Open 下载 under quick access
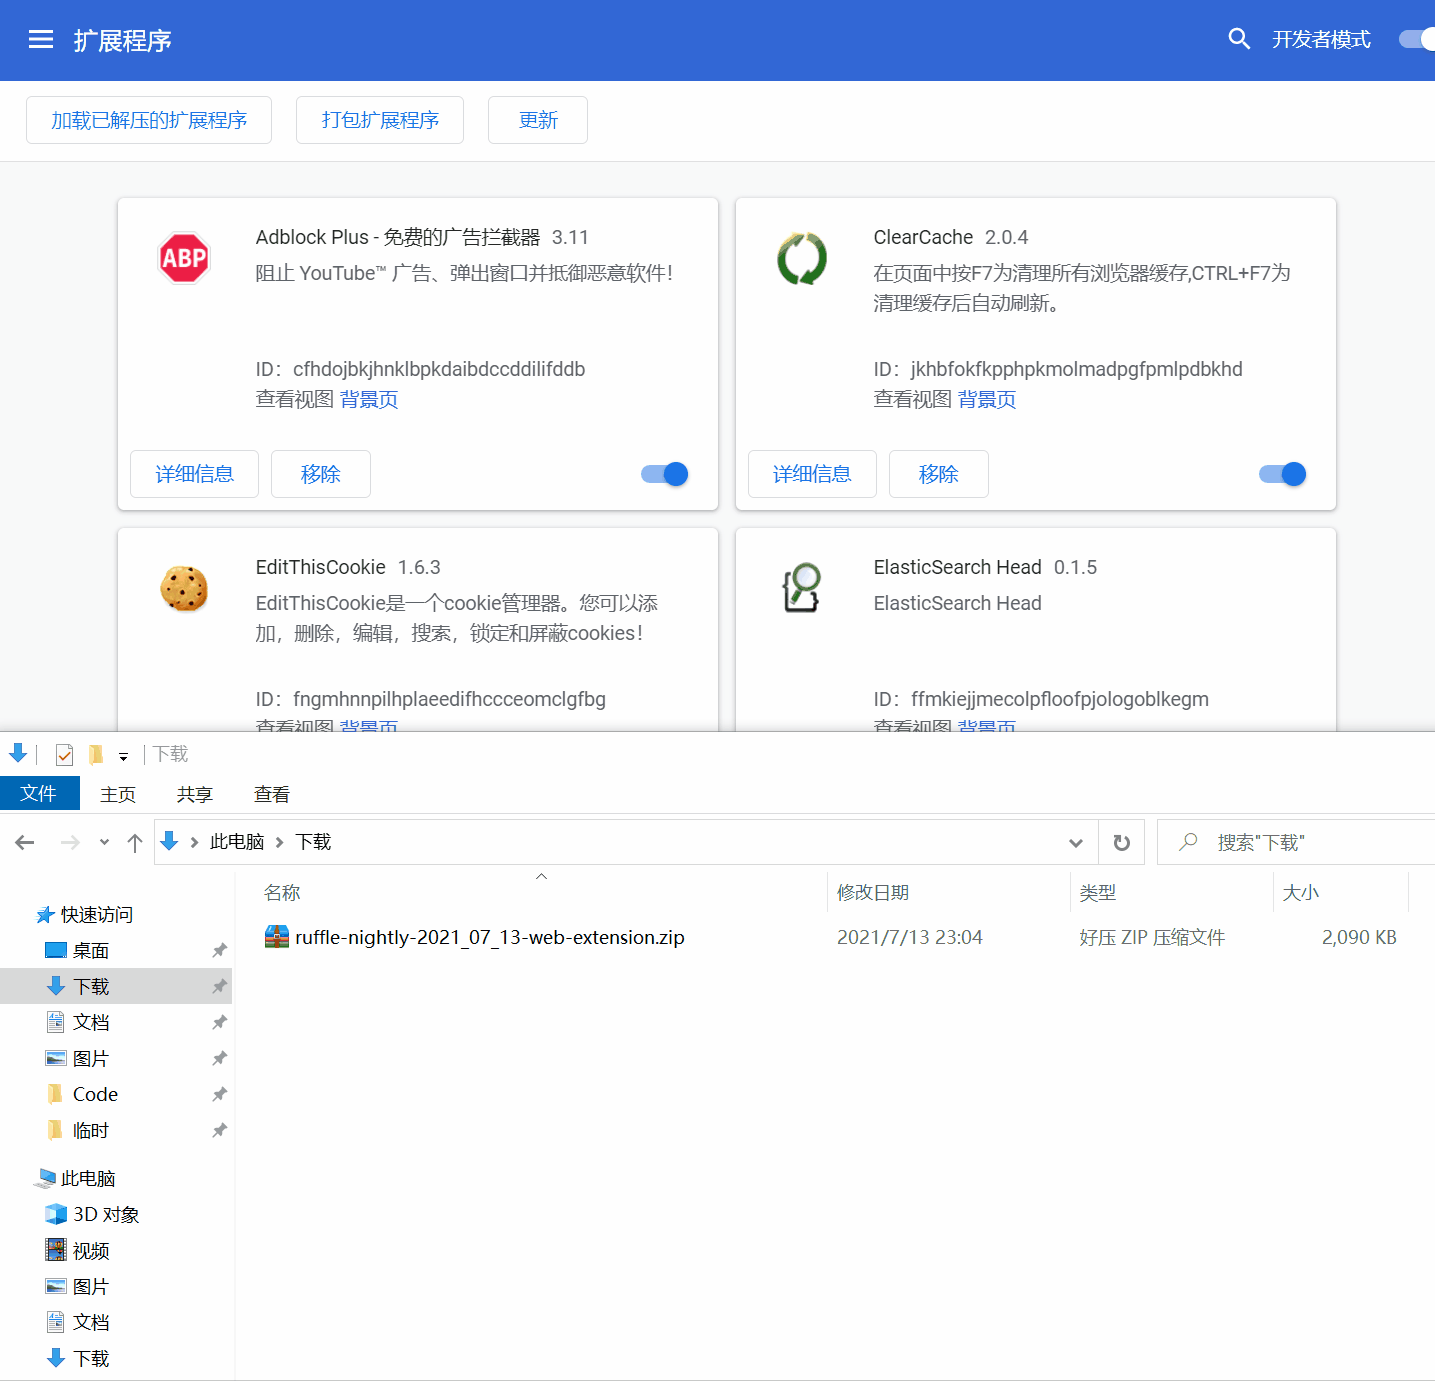The height and width of the screenshot is (1381, 1435). (x=91, y=986)
